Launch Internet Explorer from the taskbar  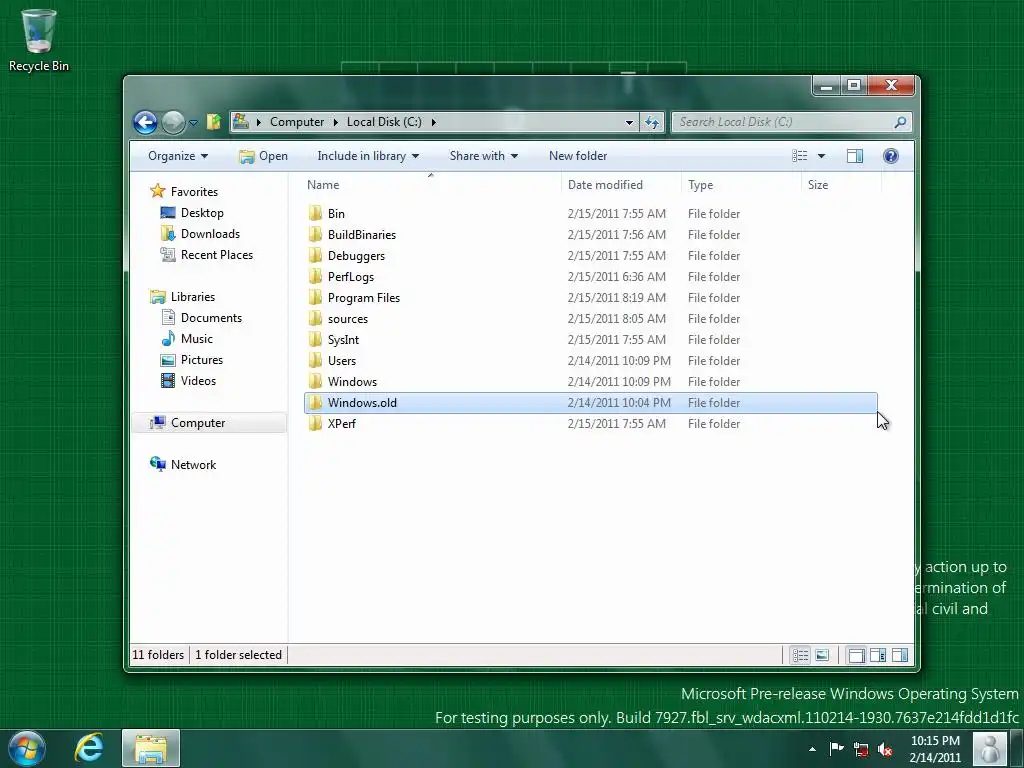pyautogui.click(x=89, y=748)
